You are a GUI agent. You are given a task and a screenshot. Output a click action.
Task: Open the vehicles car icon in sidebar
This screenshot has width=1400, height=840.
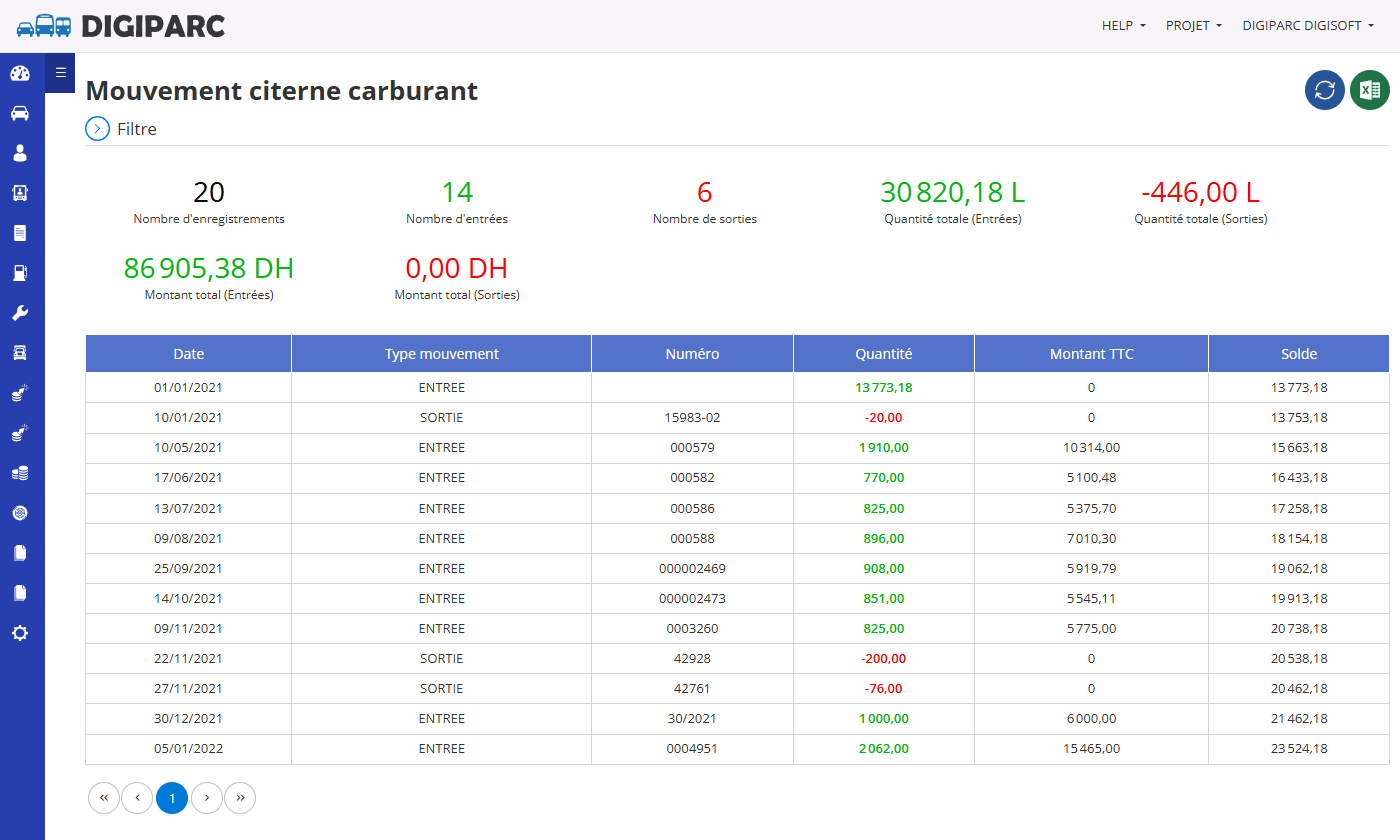20,113
